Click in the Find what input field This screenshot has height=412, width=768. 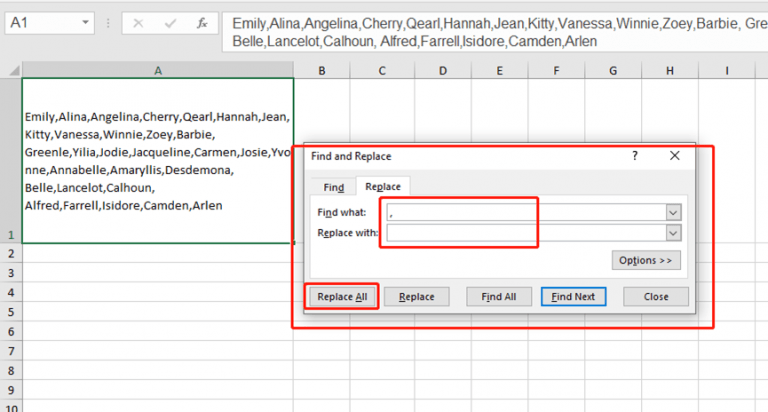525,212
